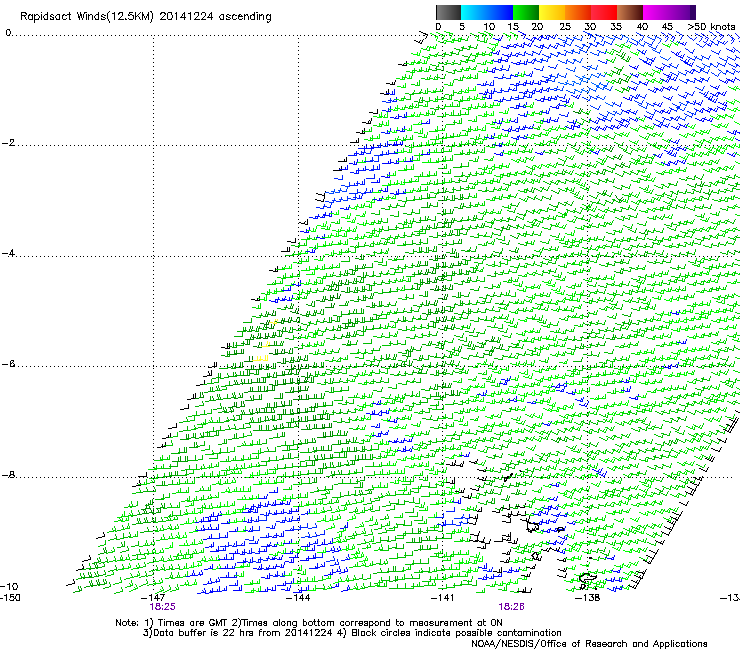Select the yellow 20–25 knots color band
This screenshot has height=650, width=740.
(552, 12)
